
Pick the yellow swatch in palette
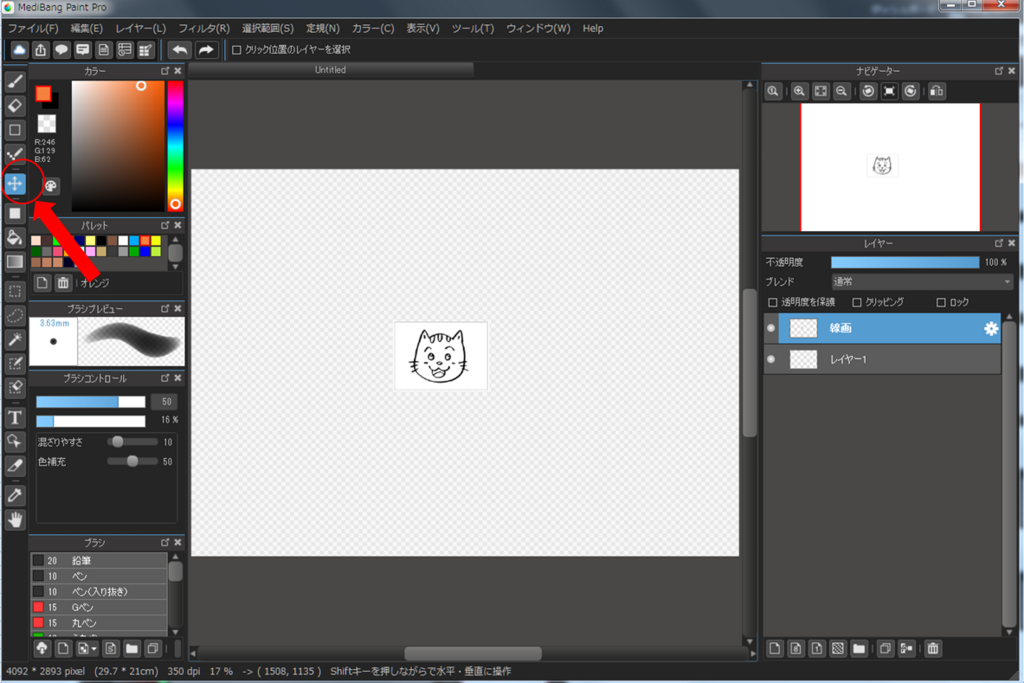155,241
